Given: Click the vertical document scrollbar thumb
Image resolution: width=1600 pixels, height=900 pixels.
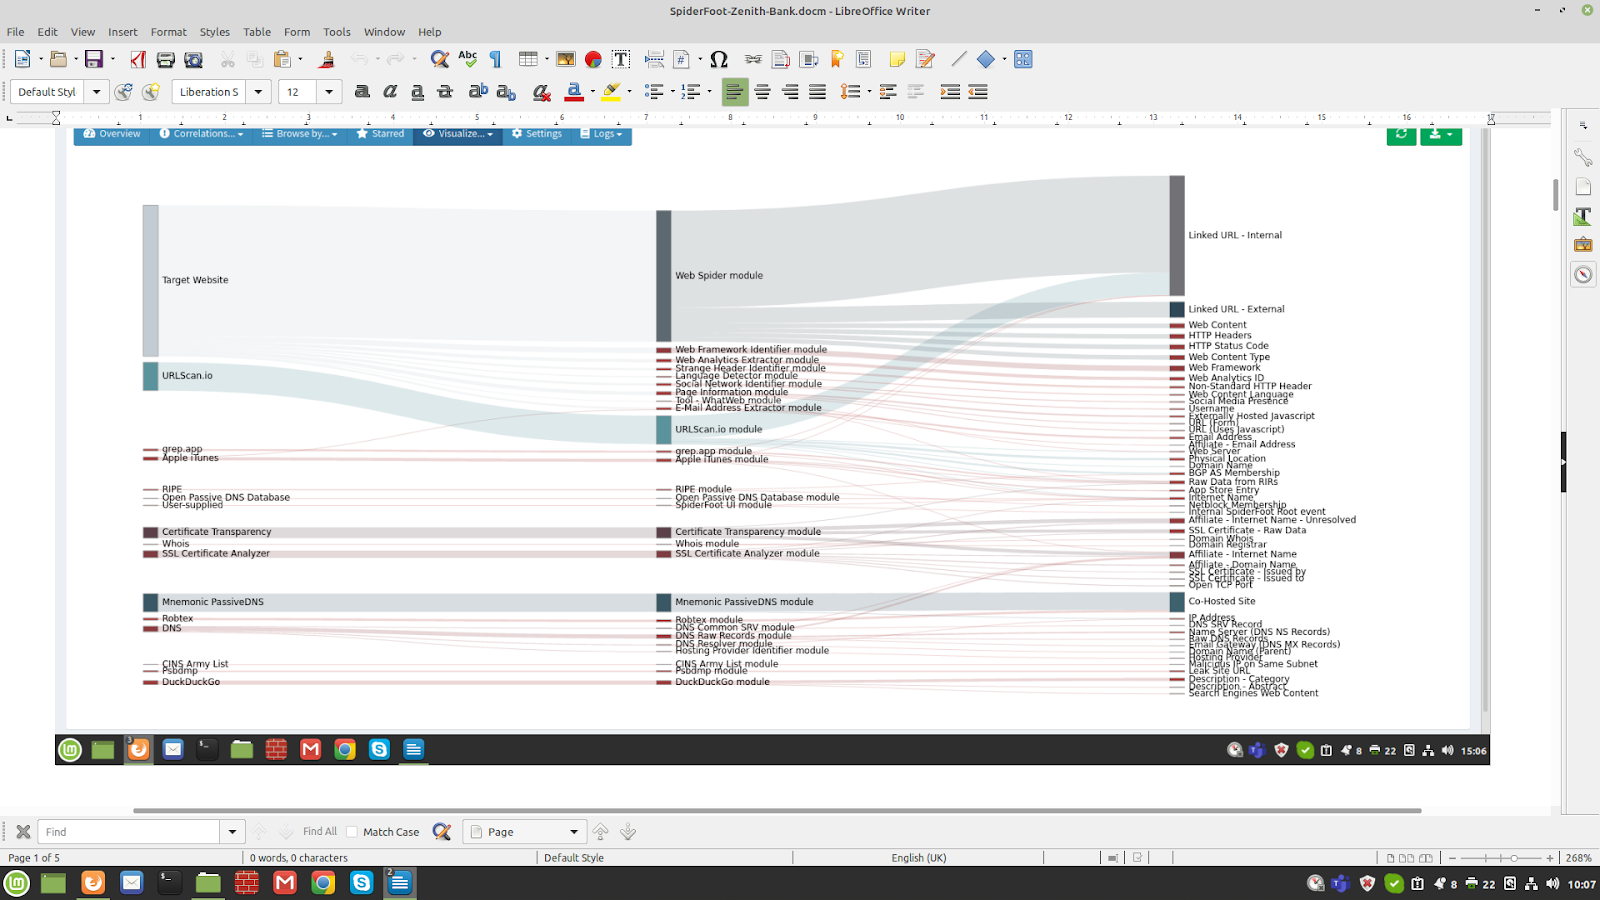Looking at the screenshot, I should click(x=1556, y=195).
